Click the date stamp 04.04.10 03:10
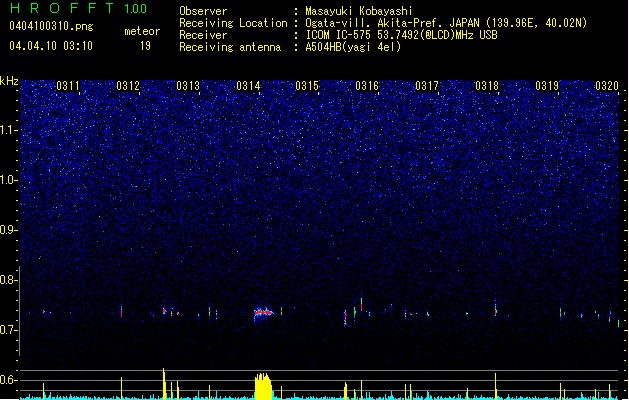 (x=51, y=46)
